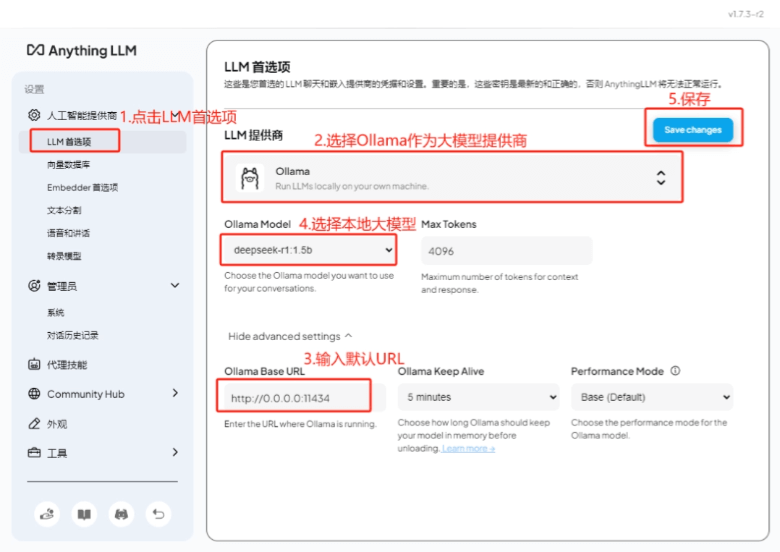780x552 pixels.
Task: Click the Community Hub globe icon
Action: tap(34, 394)
